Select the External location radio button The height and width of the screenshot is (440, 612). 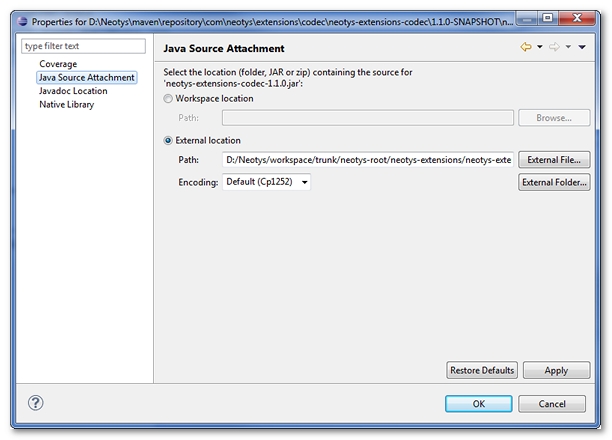pos(168,141)
